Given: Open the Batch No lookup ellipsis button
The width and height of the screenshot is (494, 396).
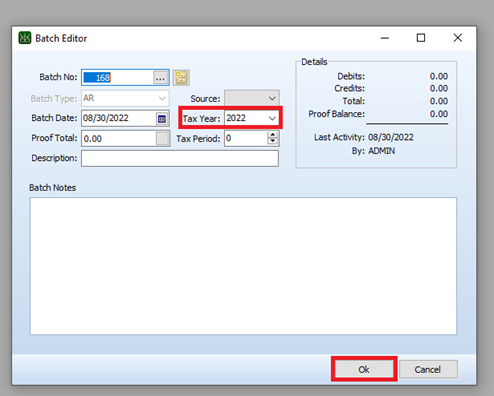Looking at the screenshot, I should pos(160,78).
